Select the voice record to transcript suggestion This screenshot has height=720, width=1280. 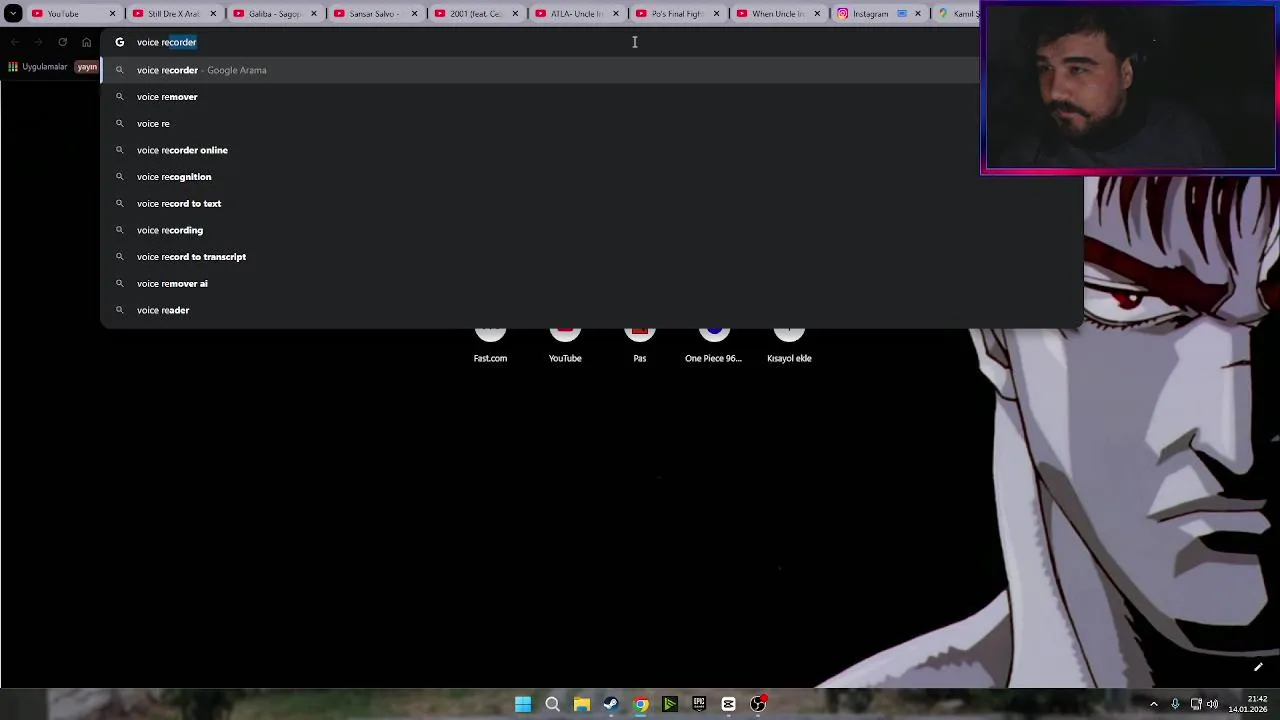point(592,257)
